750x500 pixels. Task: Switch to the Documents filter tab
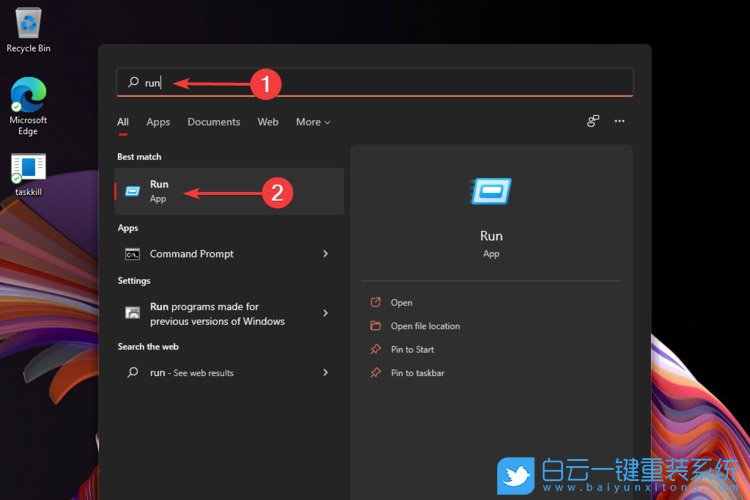[214, 122]
